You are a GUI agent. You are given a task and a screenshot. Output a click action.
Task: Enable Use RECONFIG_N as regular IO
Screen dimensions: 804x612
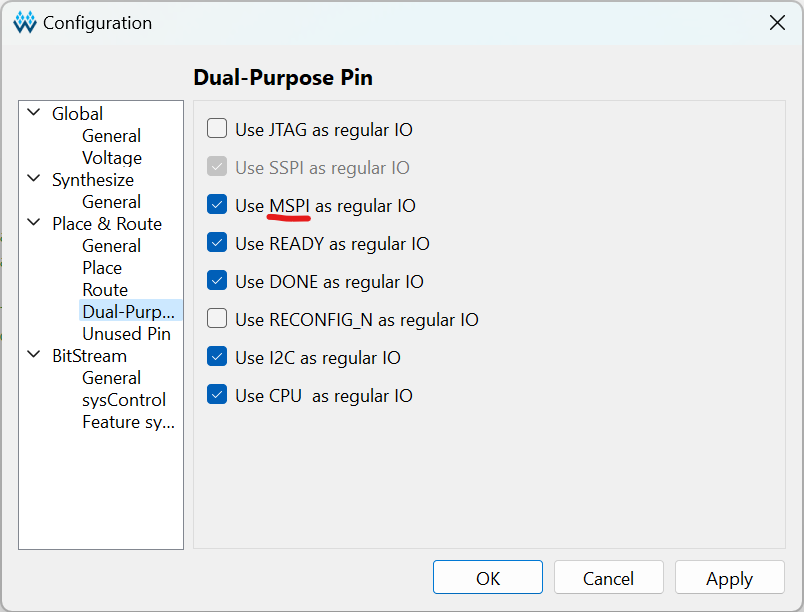tap(217, 319)
